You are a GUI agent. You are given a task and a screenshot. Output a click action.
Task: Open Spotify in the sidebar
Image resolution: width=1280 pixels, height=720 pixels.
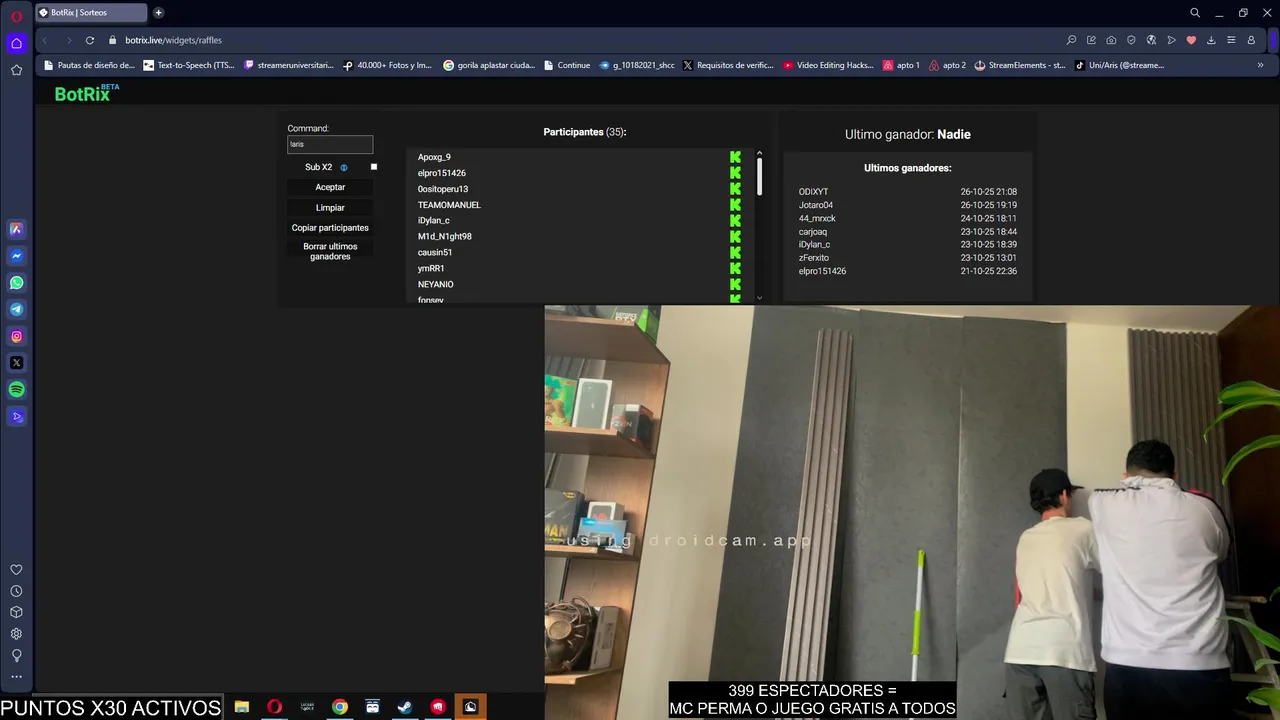[16, 390]
